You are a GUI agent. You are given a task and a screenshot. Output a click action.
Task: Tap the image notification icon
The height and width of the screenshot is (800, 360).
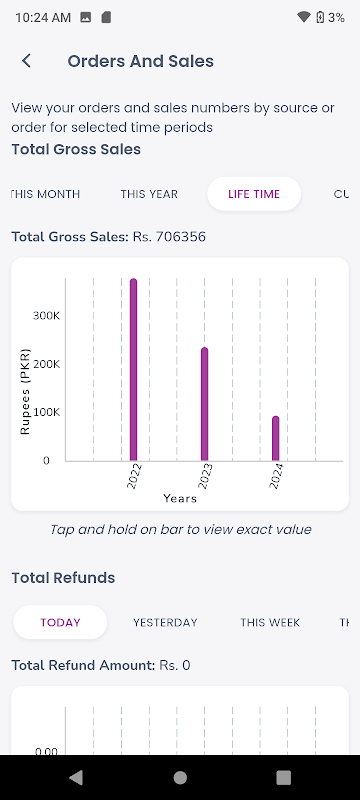[x=86, y=17]
